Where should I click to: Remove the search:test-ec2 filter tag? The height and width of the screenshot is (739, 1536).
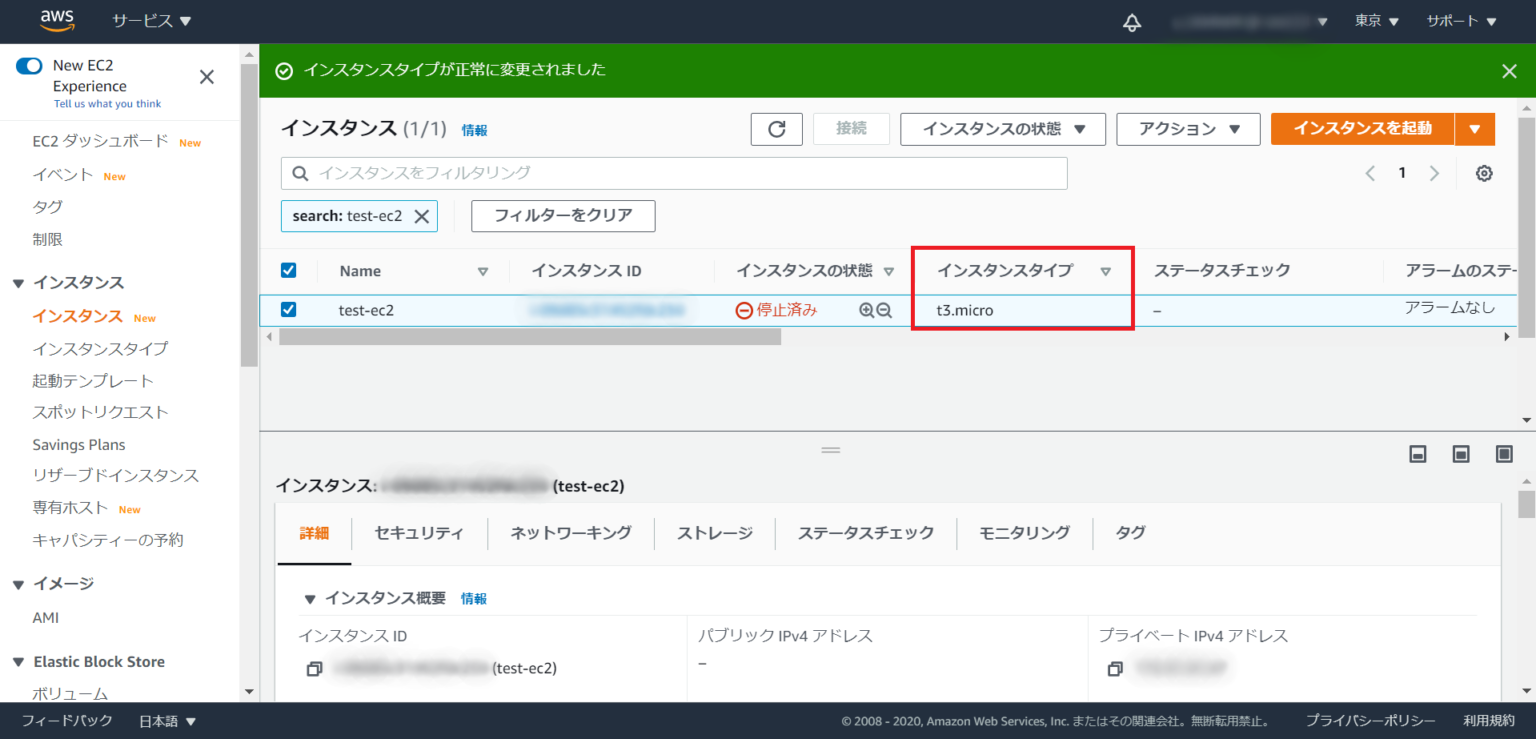coord(423,215)
